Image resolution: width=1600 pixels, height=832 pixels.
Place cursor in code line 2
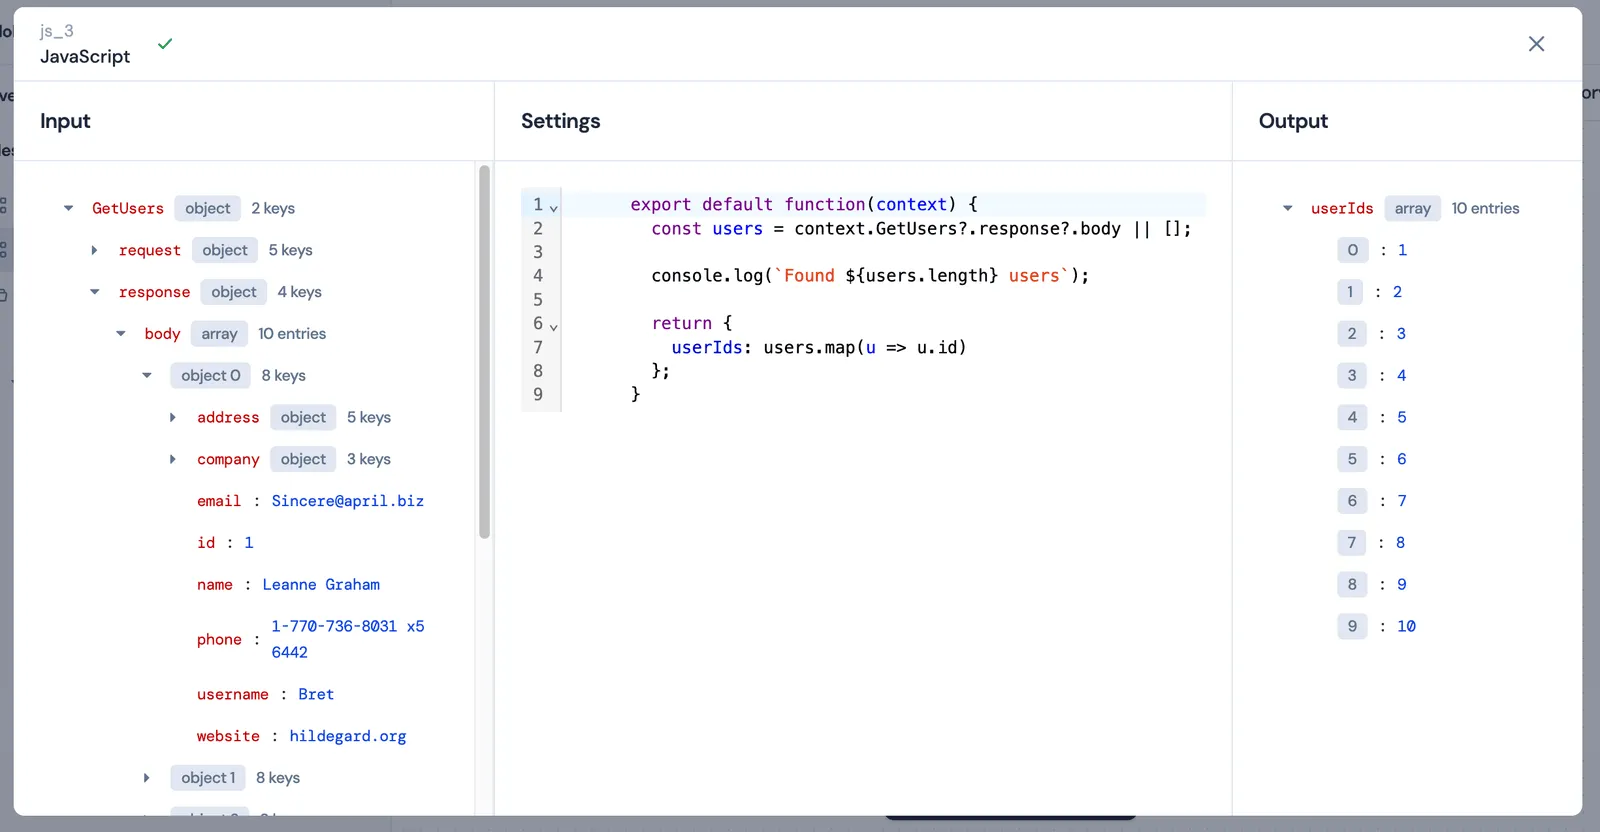click(921, 229)
